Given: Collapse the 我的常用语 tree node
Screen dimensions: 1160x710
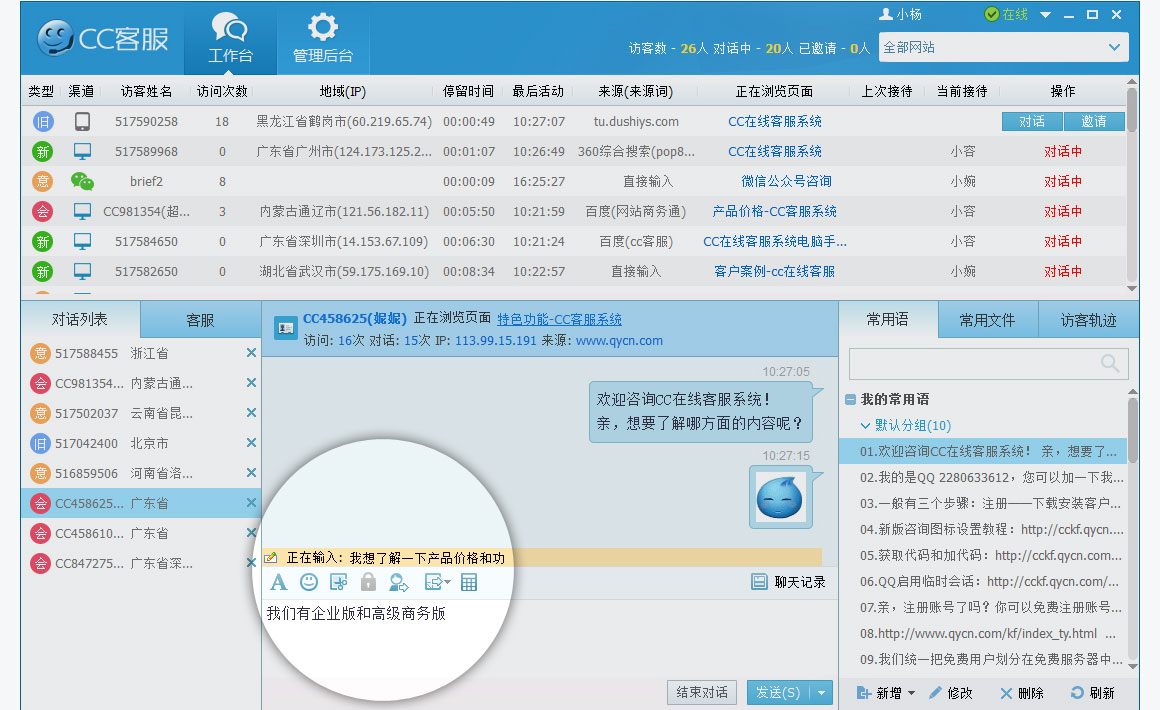Looking at the screenshot, I should click(x=850, y=399).
